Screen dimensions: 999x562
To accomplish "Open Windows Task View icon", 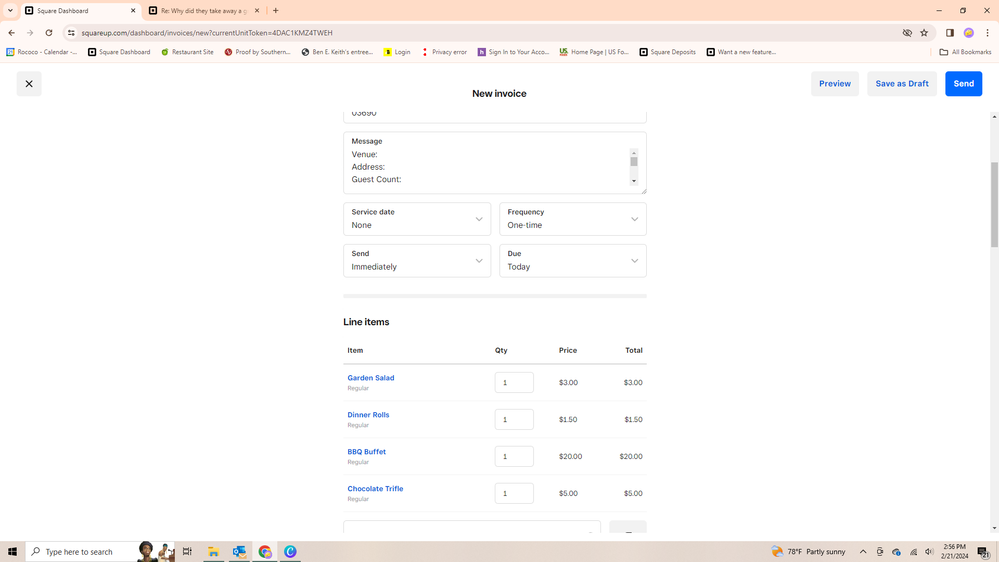I will [x=187, y=552].
